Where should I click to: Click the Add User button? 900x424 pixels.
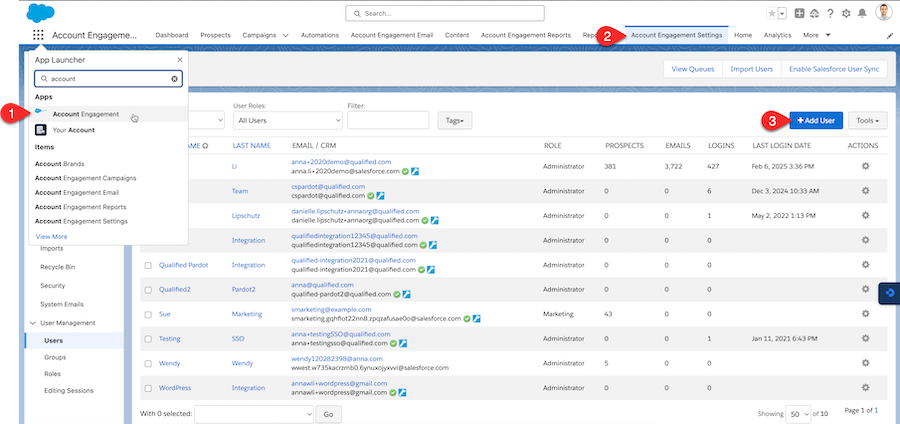(816, 120)
